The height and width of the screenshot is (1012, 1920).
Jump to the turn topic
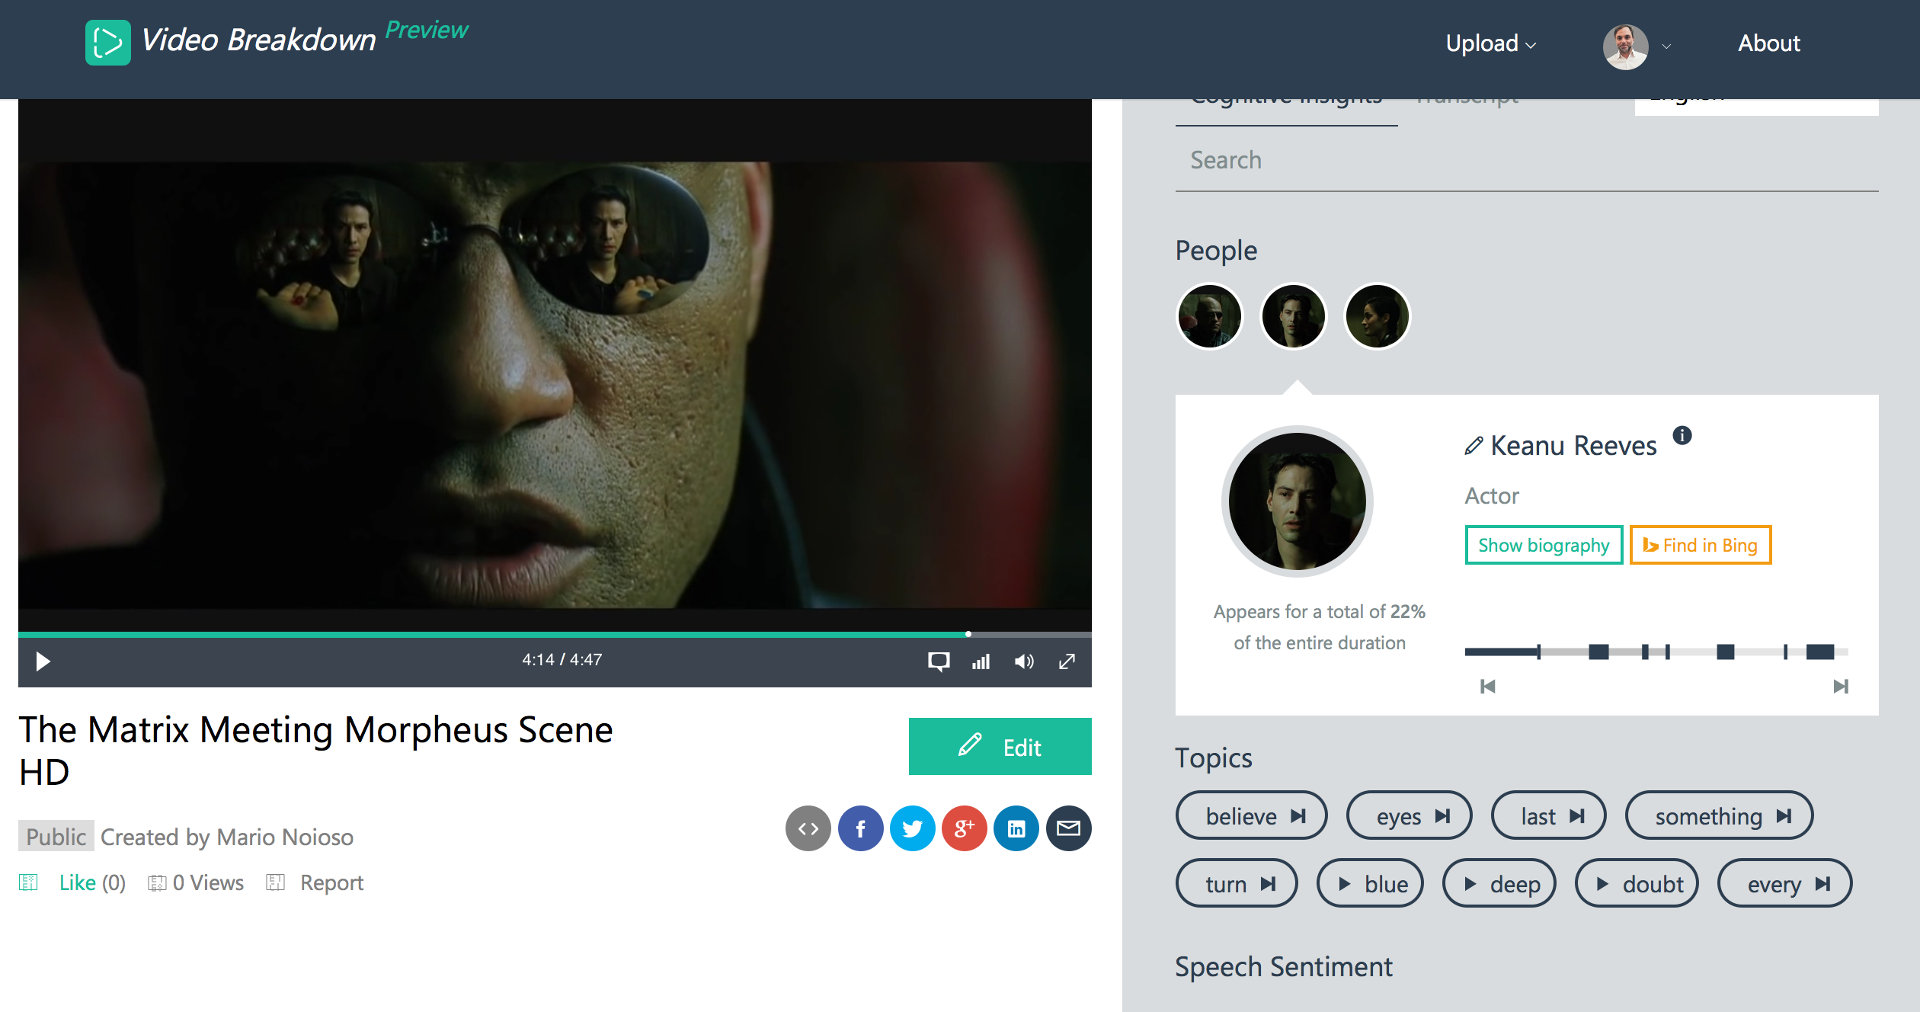(x=1236, y=884)
